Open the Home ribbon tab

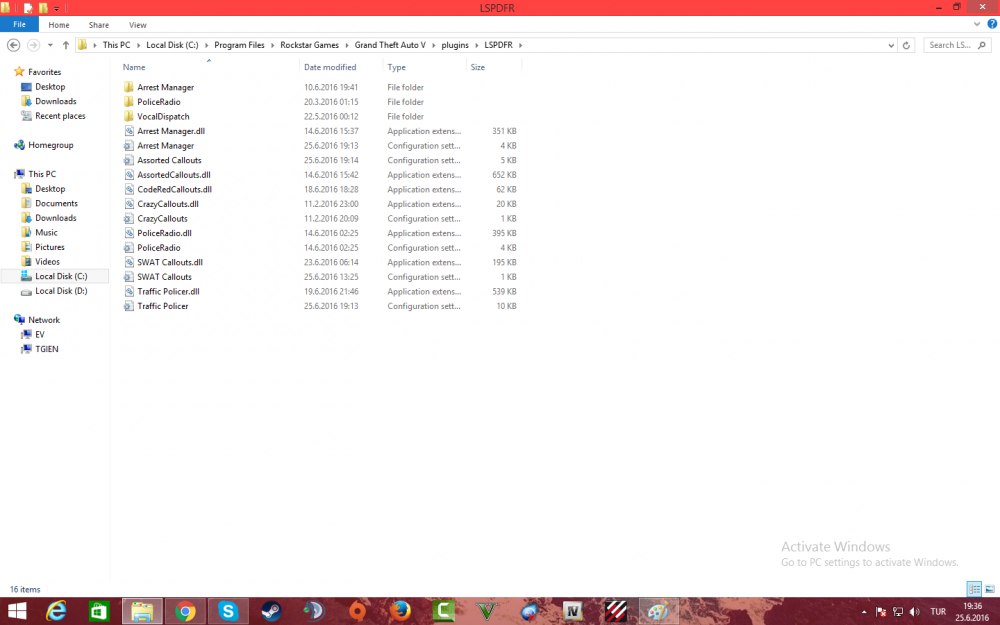point(59,25)
